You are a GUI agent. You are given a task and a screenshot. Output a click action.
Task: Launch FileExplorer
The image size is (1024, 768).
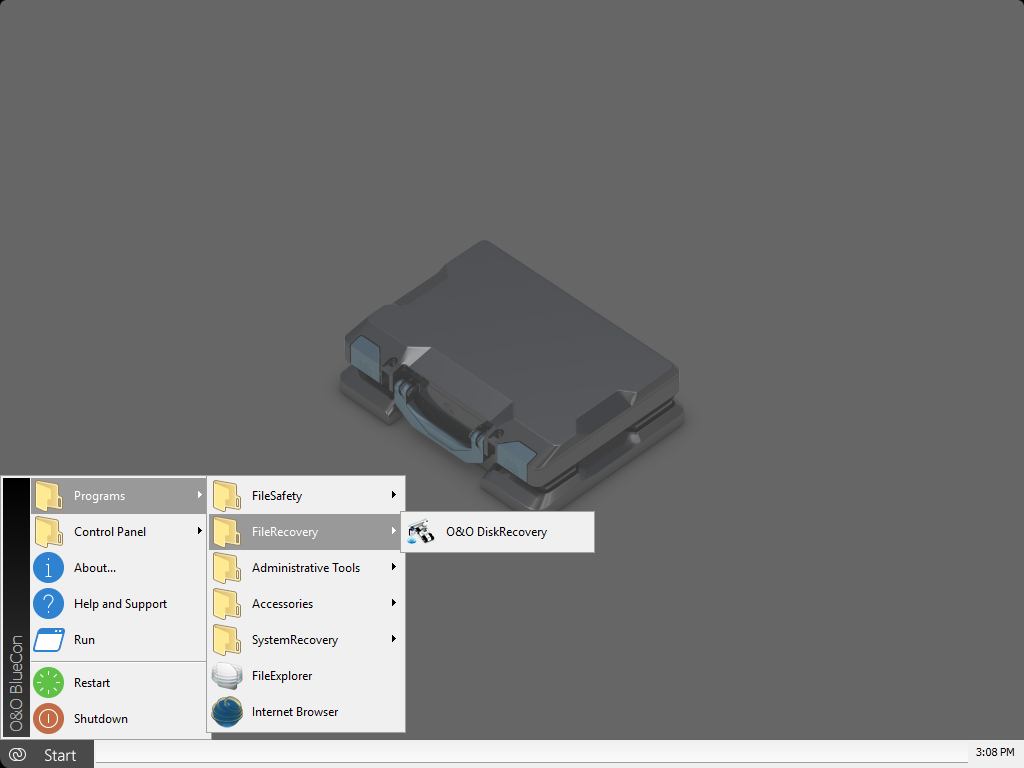306,675
